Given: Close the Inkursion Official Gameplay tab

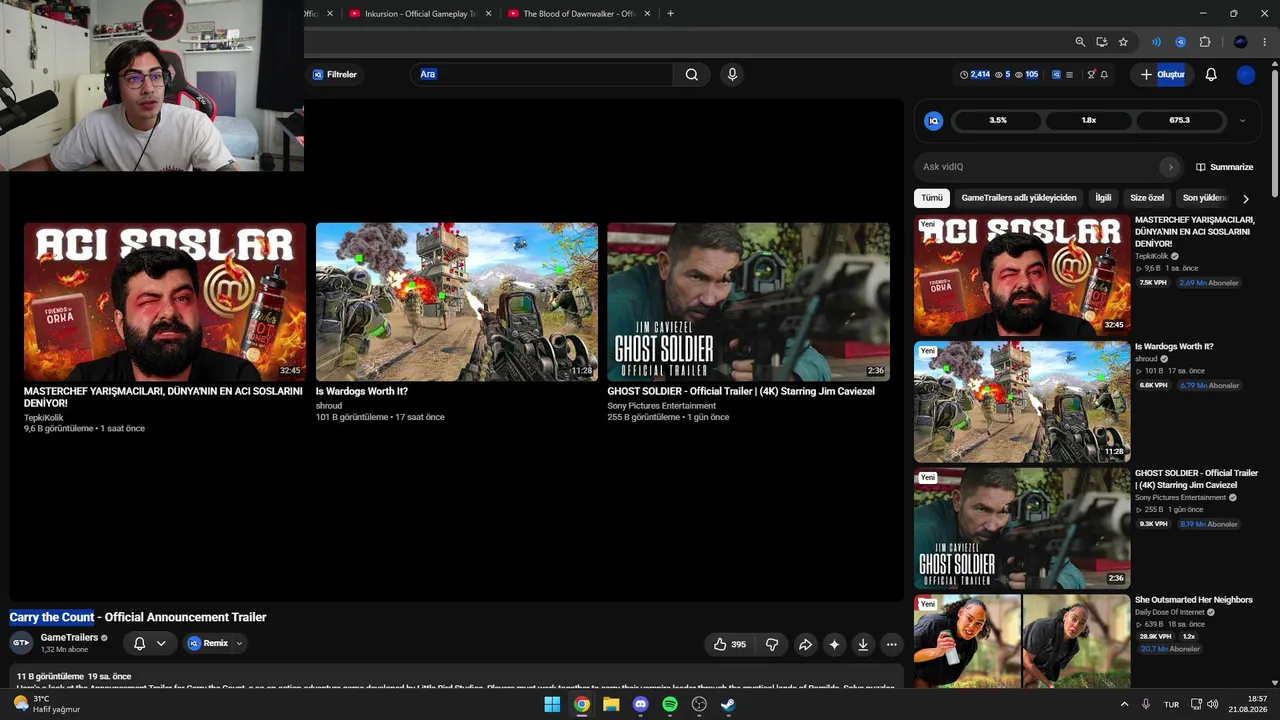Looking at the screenshot, I should click(x=488, y=14).
